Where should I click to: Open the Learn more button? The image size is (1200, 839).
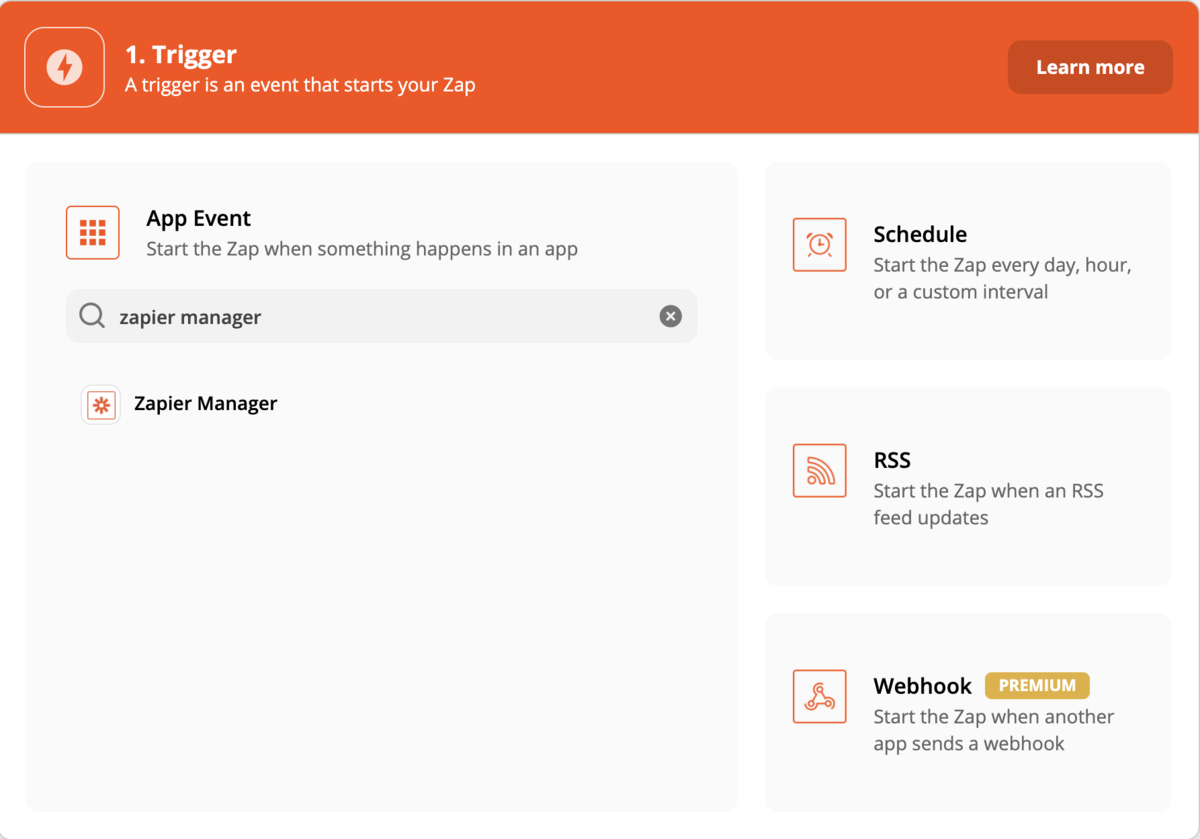1090,67
